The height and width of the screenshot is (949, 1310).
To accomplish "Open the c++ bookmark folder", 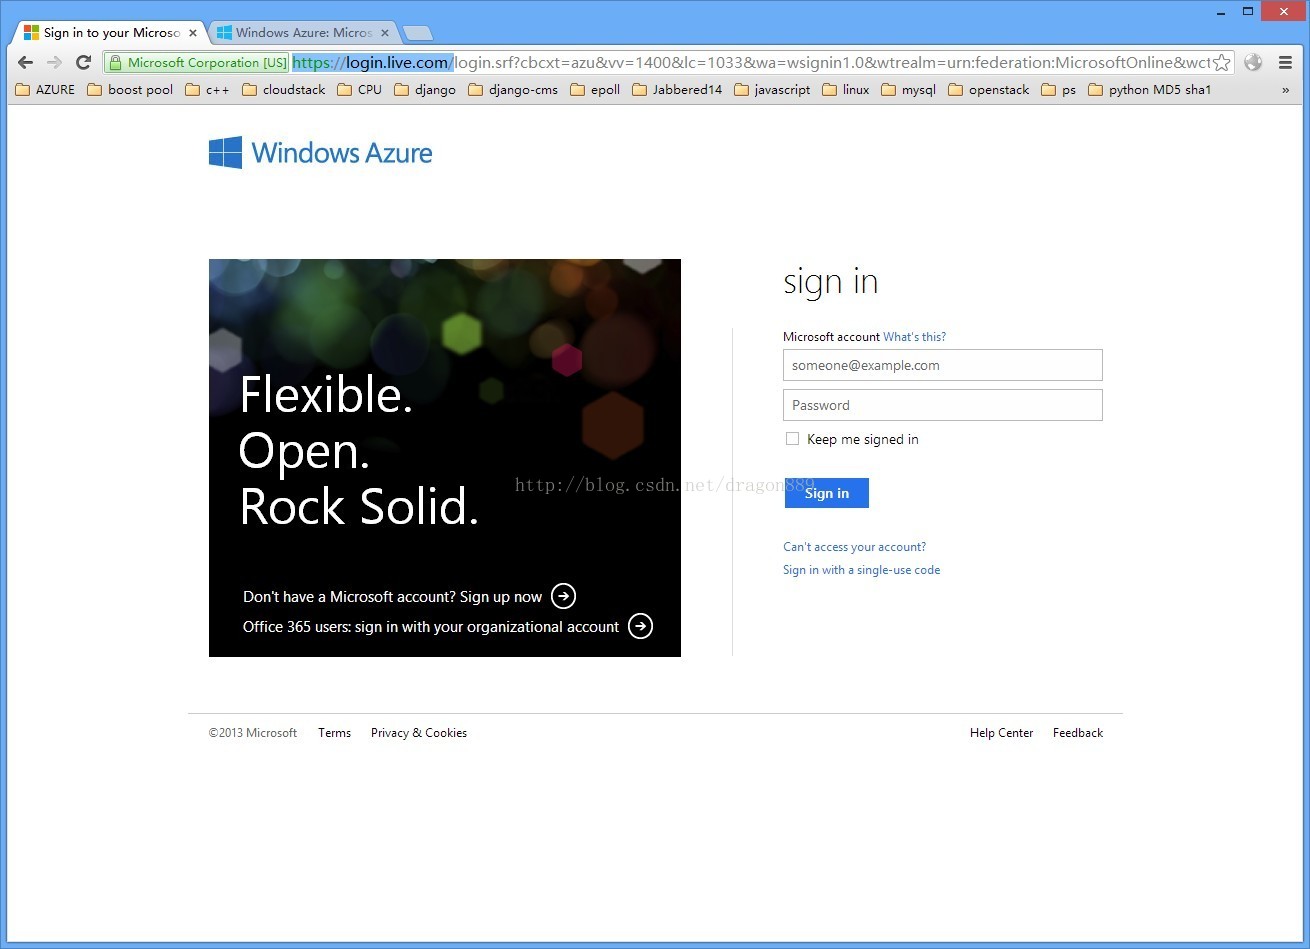I will click(208, 90).
